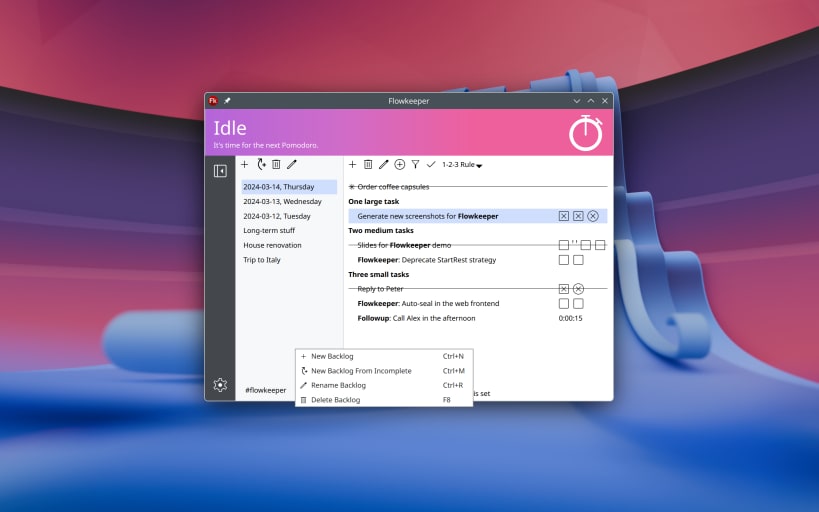Click circled X in Reply to Peter row

point(578,289)
